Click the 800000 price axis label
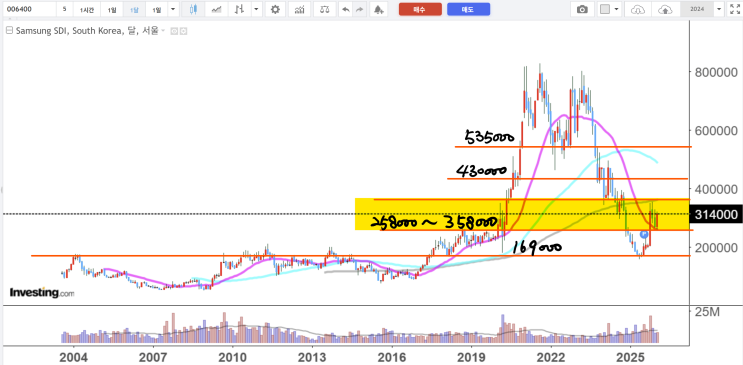743x365 pixels. pyautogui.click(x=716, y=73)
